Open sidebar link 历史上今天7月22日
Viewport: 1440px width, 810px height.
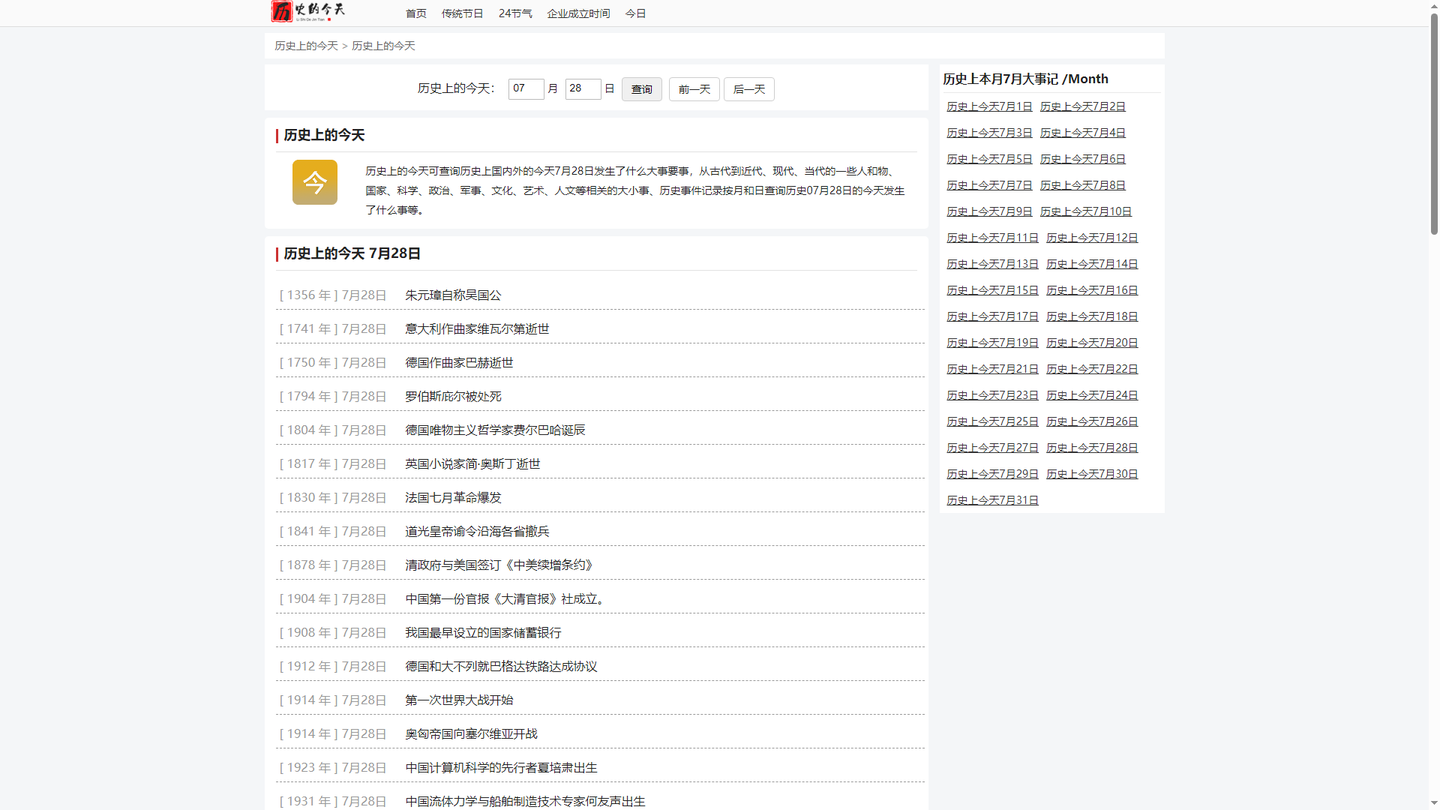coord(1092,369)
